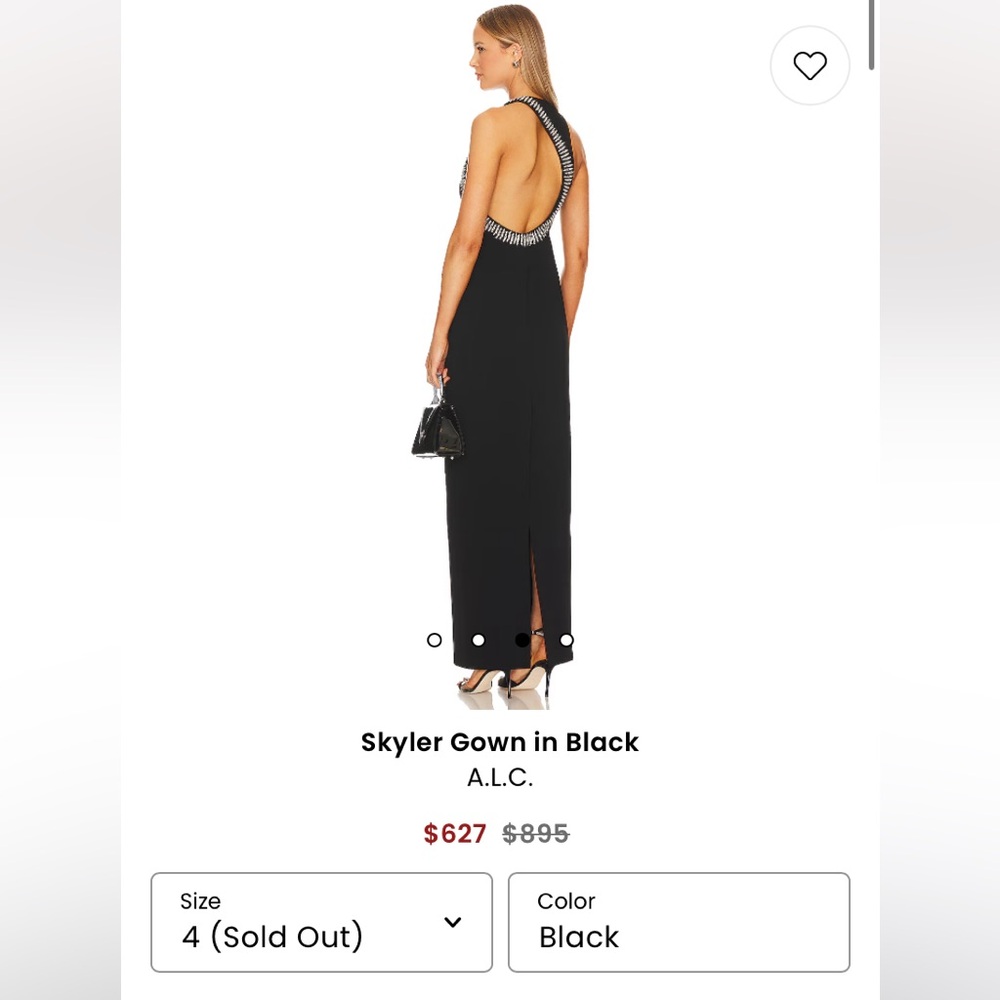Favorite the gown using the heart icon

810,65
